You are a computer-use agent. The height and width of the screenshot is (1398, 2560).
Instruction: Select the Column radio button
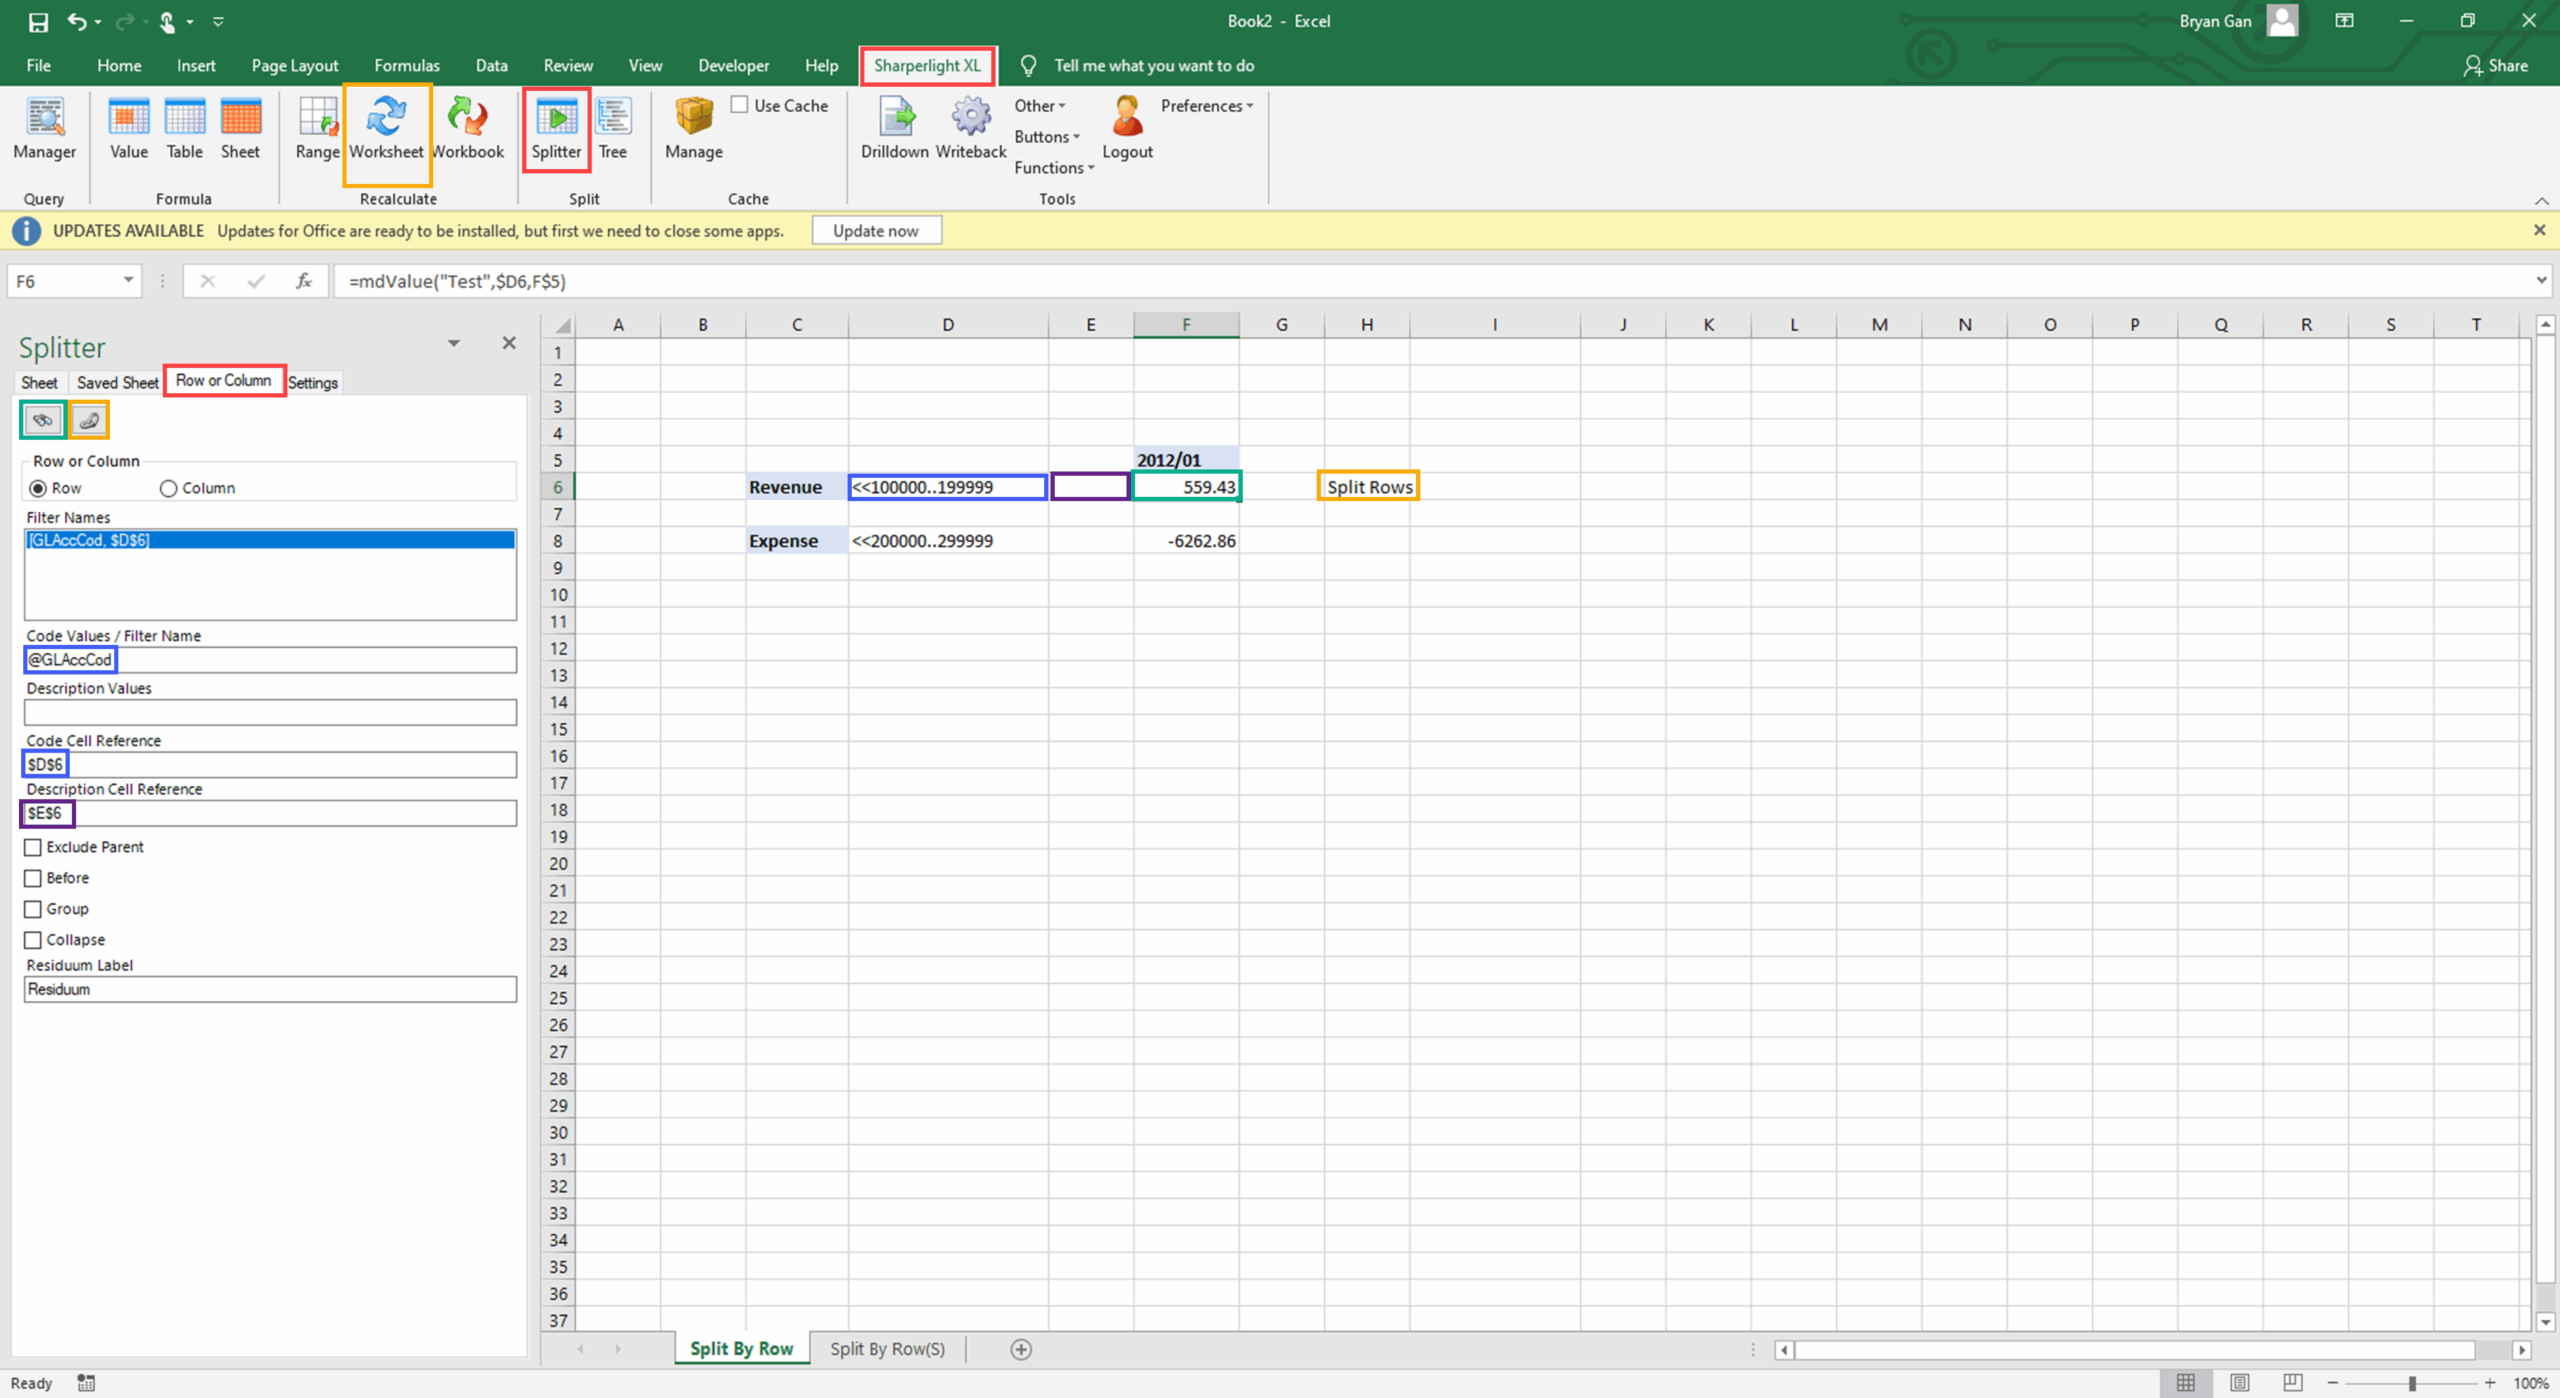click(168, 488)
